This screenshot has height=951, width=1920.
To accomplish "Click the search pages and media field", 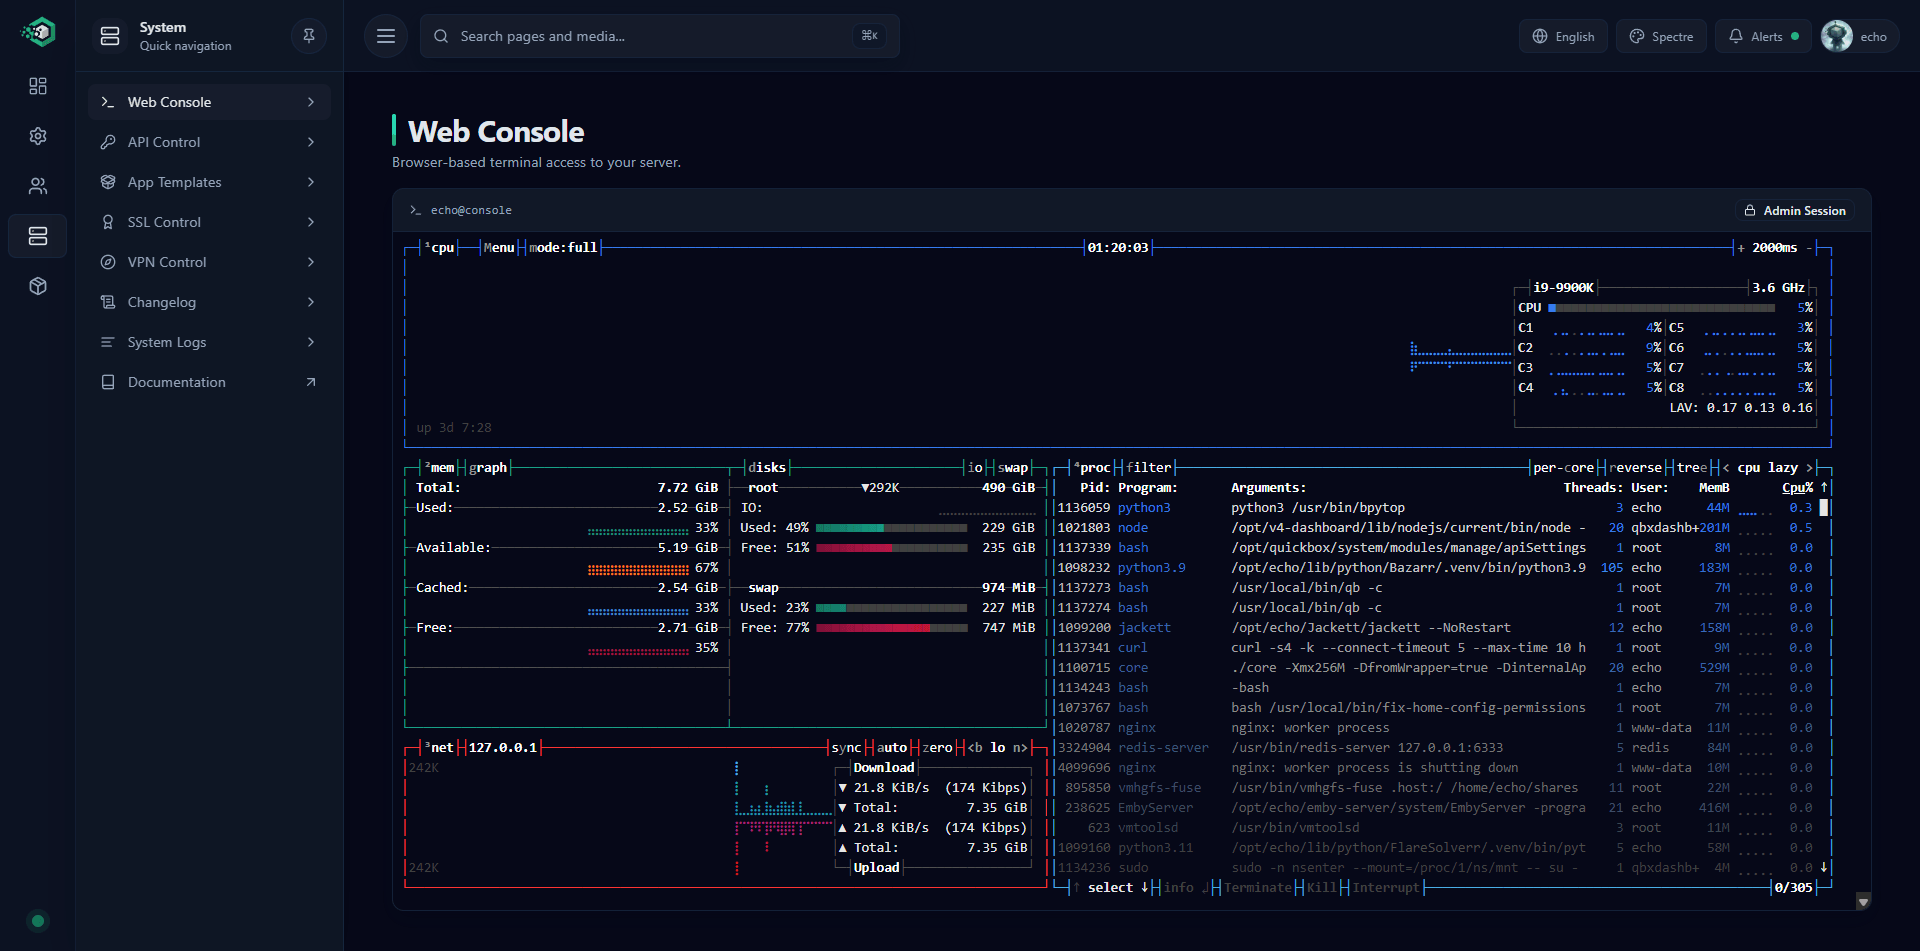I will [x=660, y=36].
